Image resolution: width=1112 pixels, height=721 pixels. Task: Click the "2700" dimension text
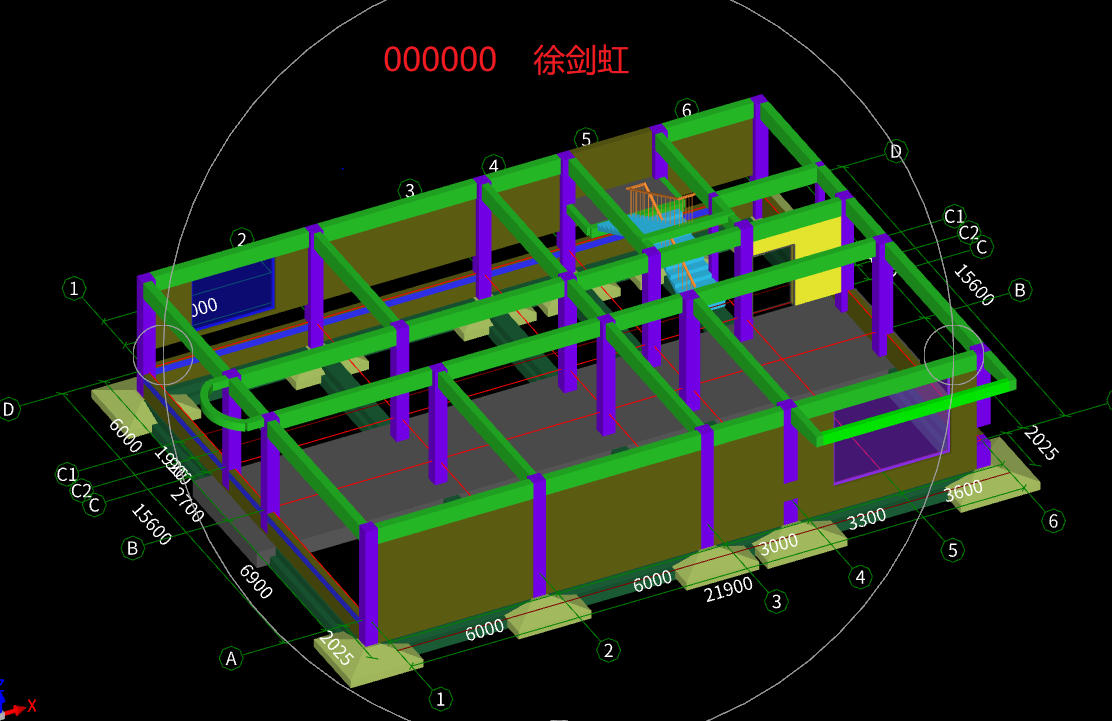click(x=187, y=505)
